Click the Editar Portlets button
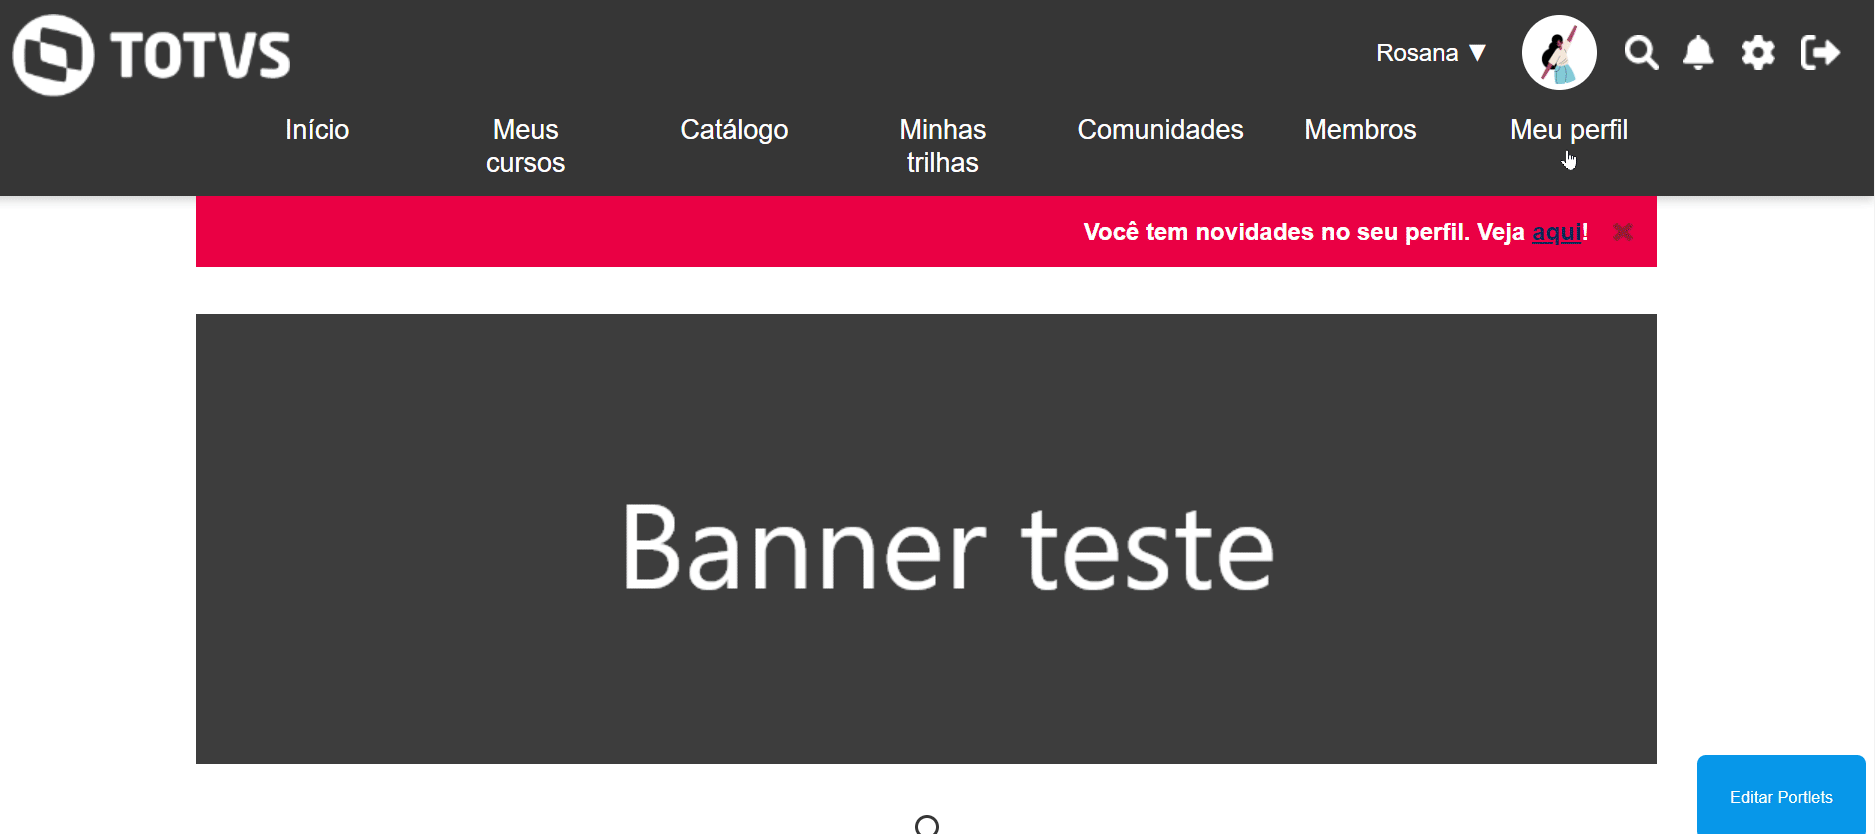This screenshot has width=1875, height=834. coord(1781,796)
